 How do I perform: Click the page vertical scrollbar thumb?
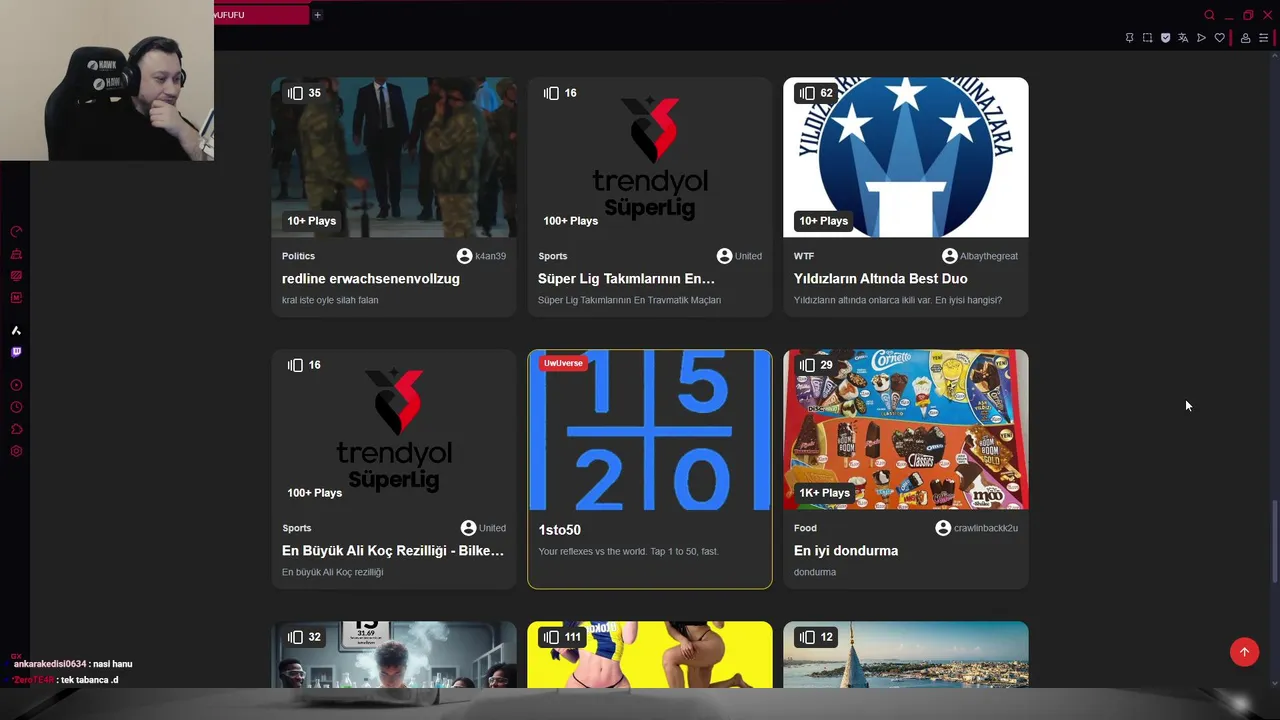(1274, 540)
